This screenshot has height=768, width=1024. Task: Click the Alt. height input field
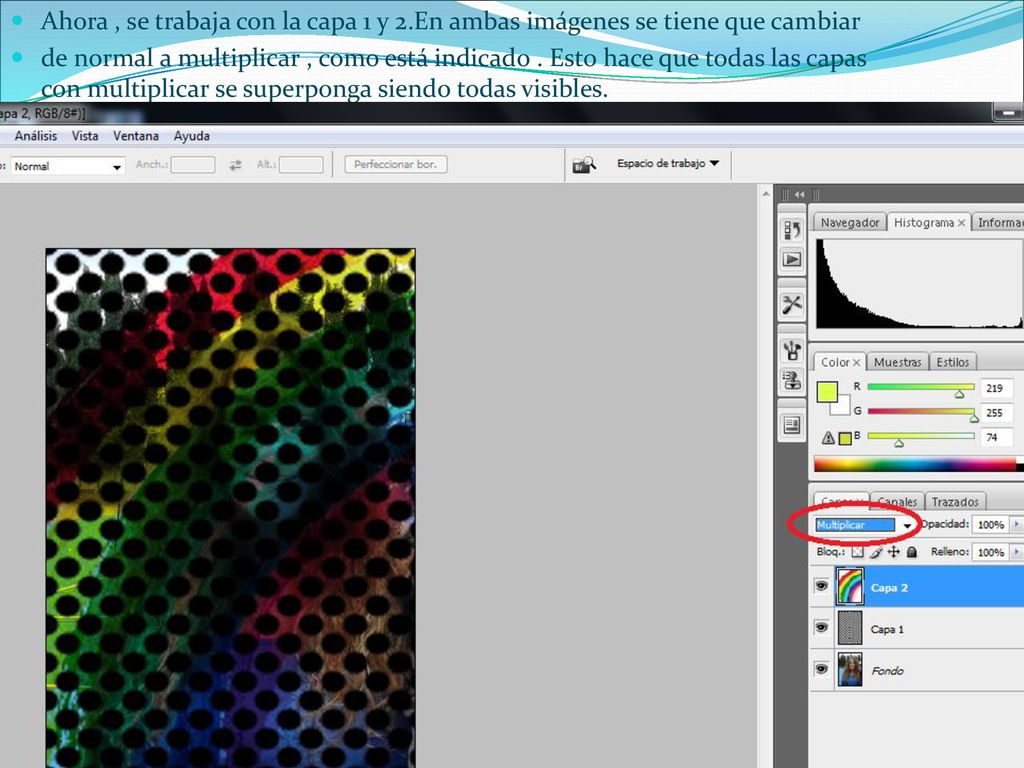[301, 165]
